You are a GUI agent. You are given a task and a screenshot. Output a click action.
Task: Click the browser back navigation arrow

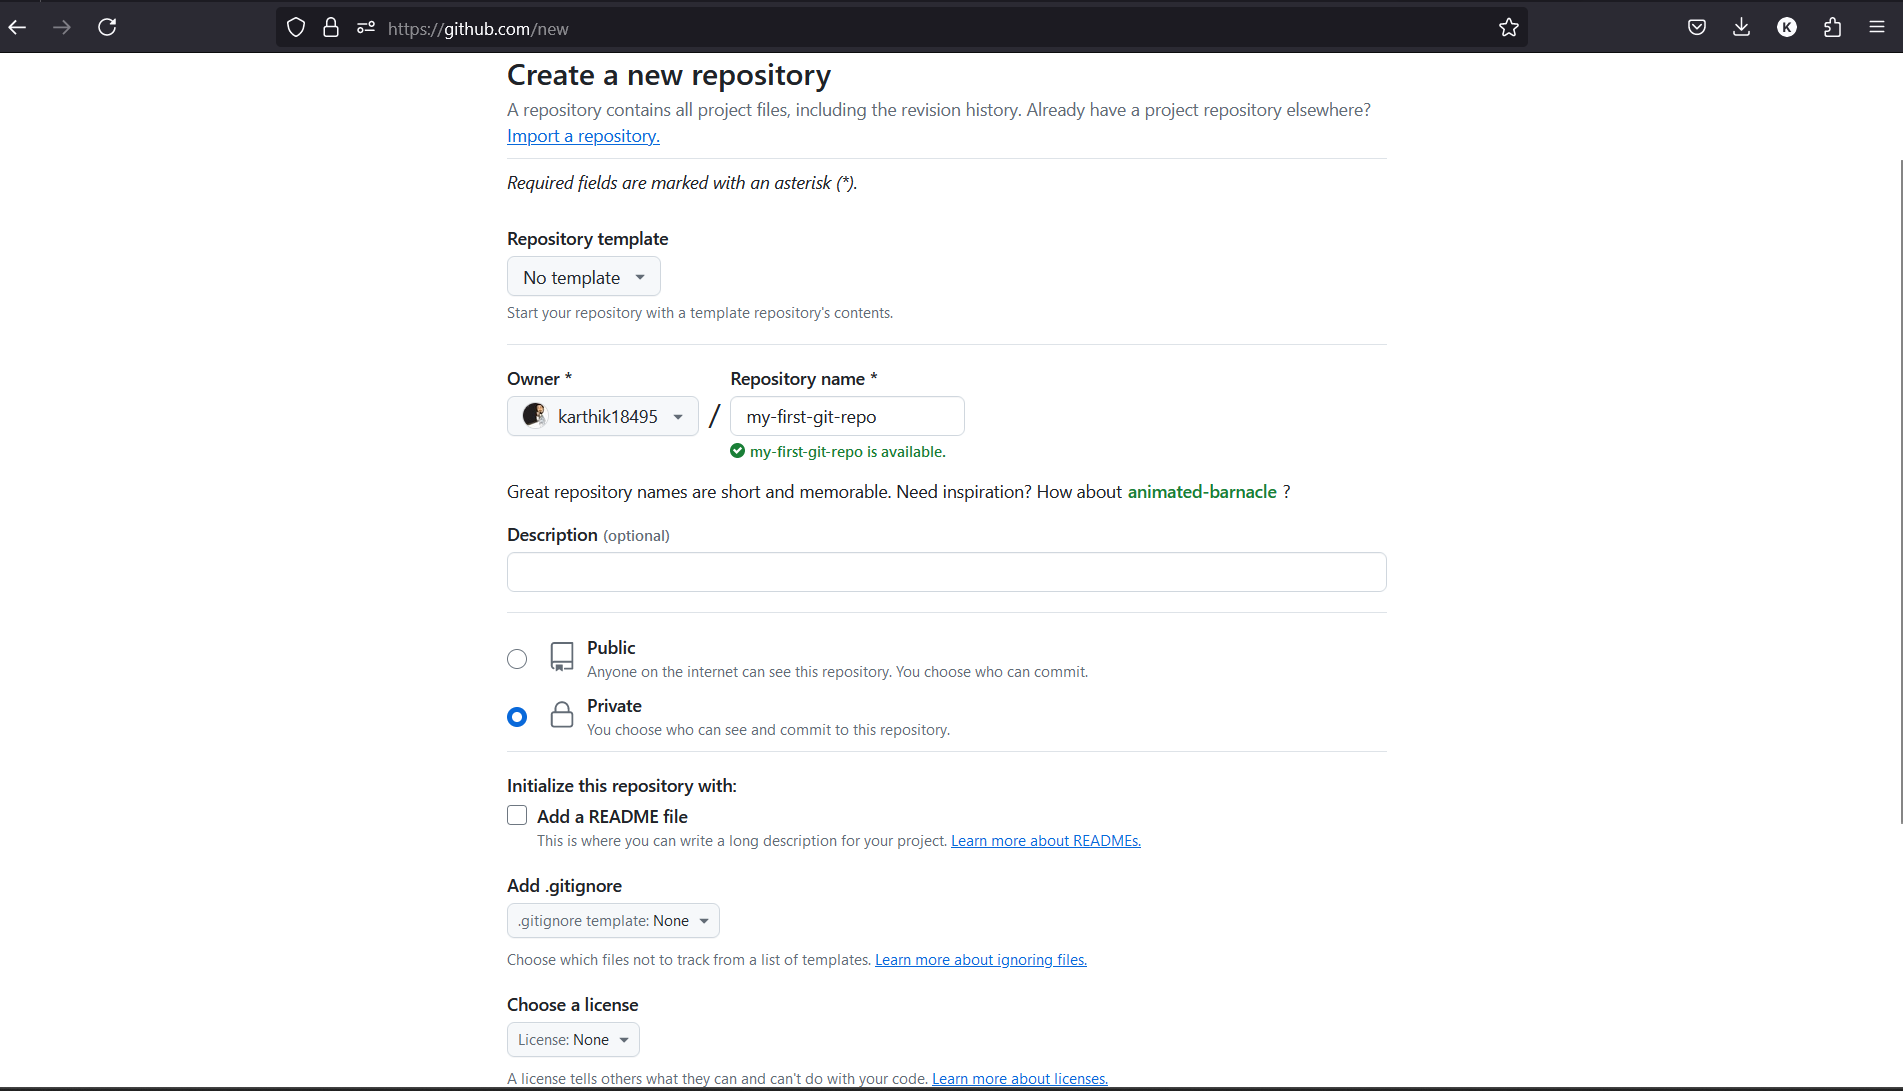17,27
